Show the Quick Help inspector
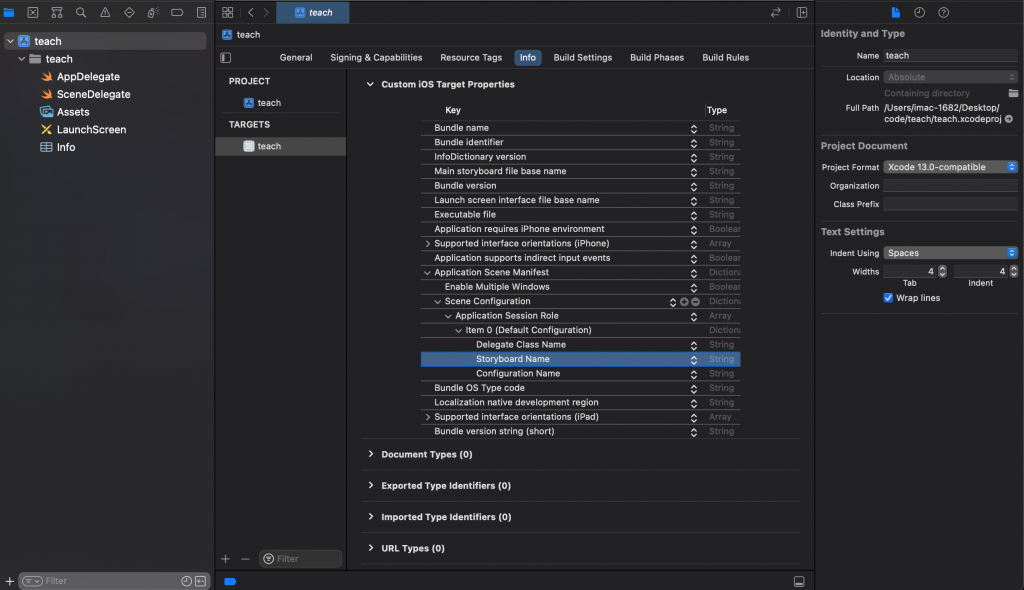 click(944, 12)
